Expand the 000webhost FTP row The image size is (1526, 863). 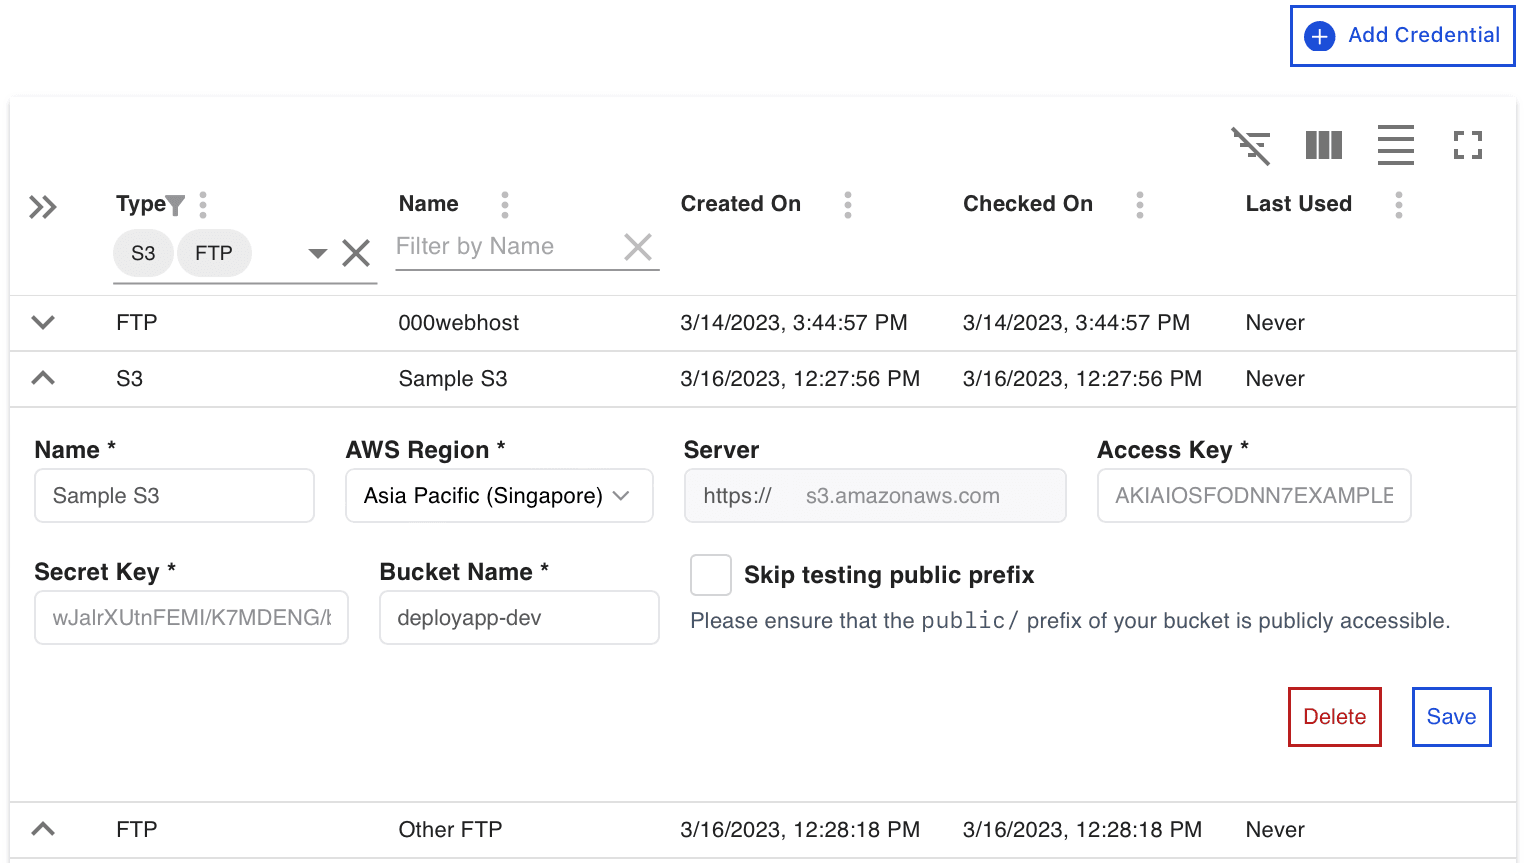43,323
